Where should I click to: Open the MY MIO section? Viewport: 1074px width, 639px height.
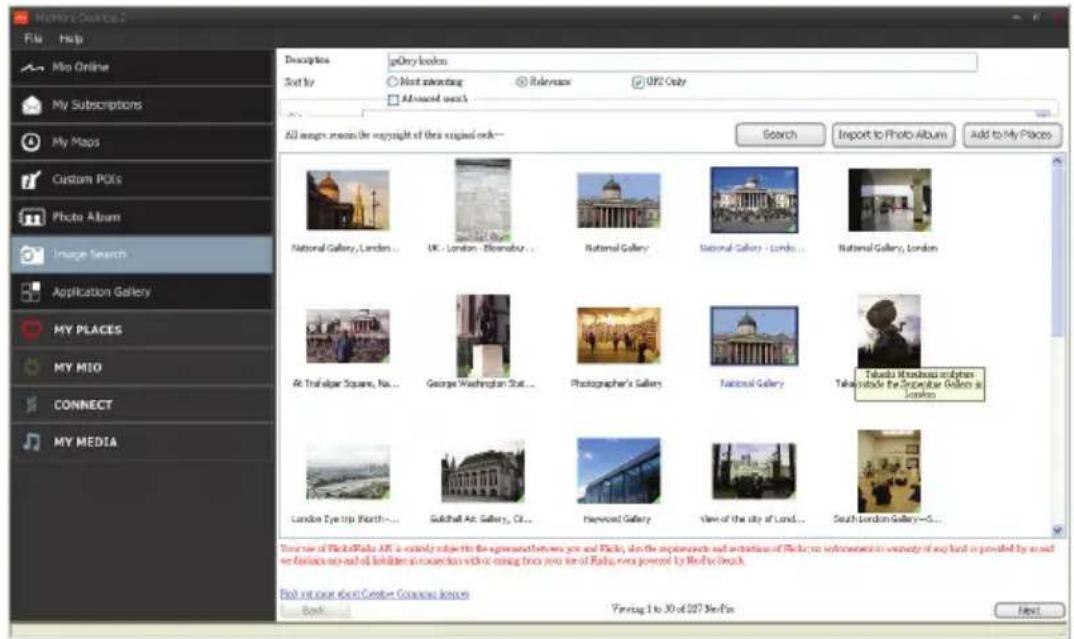point(142,367)
